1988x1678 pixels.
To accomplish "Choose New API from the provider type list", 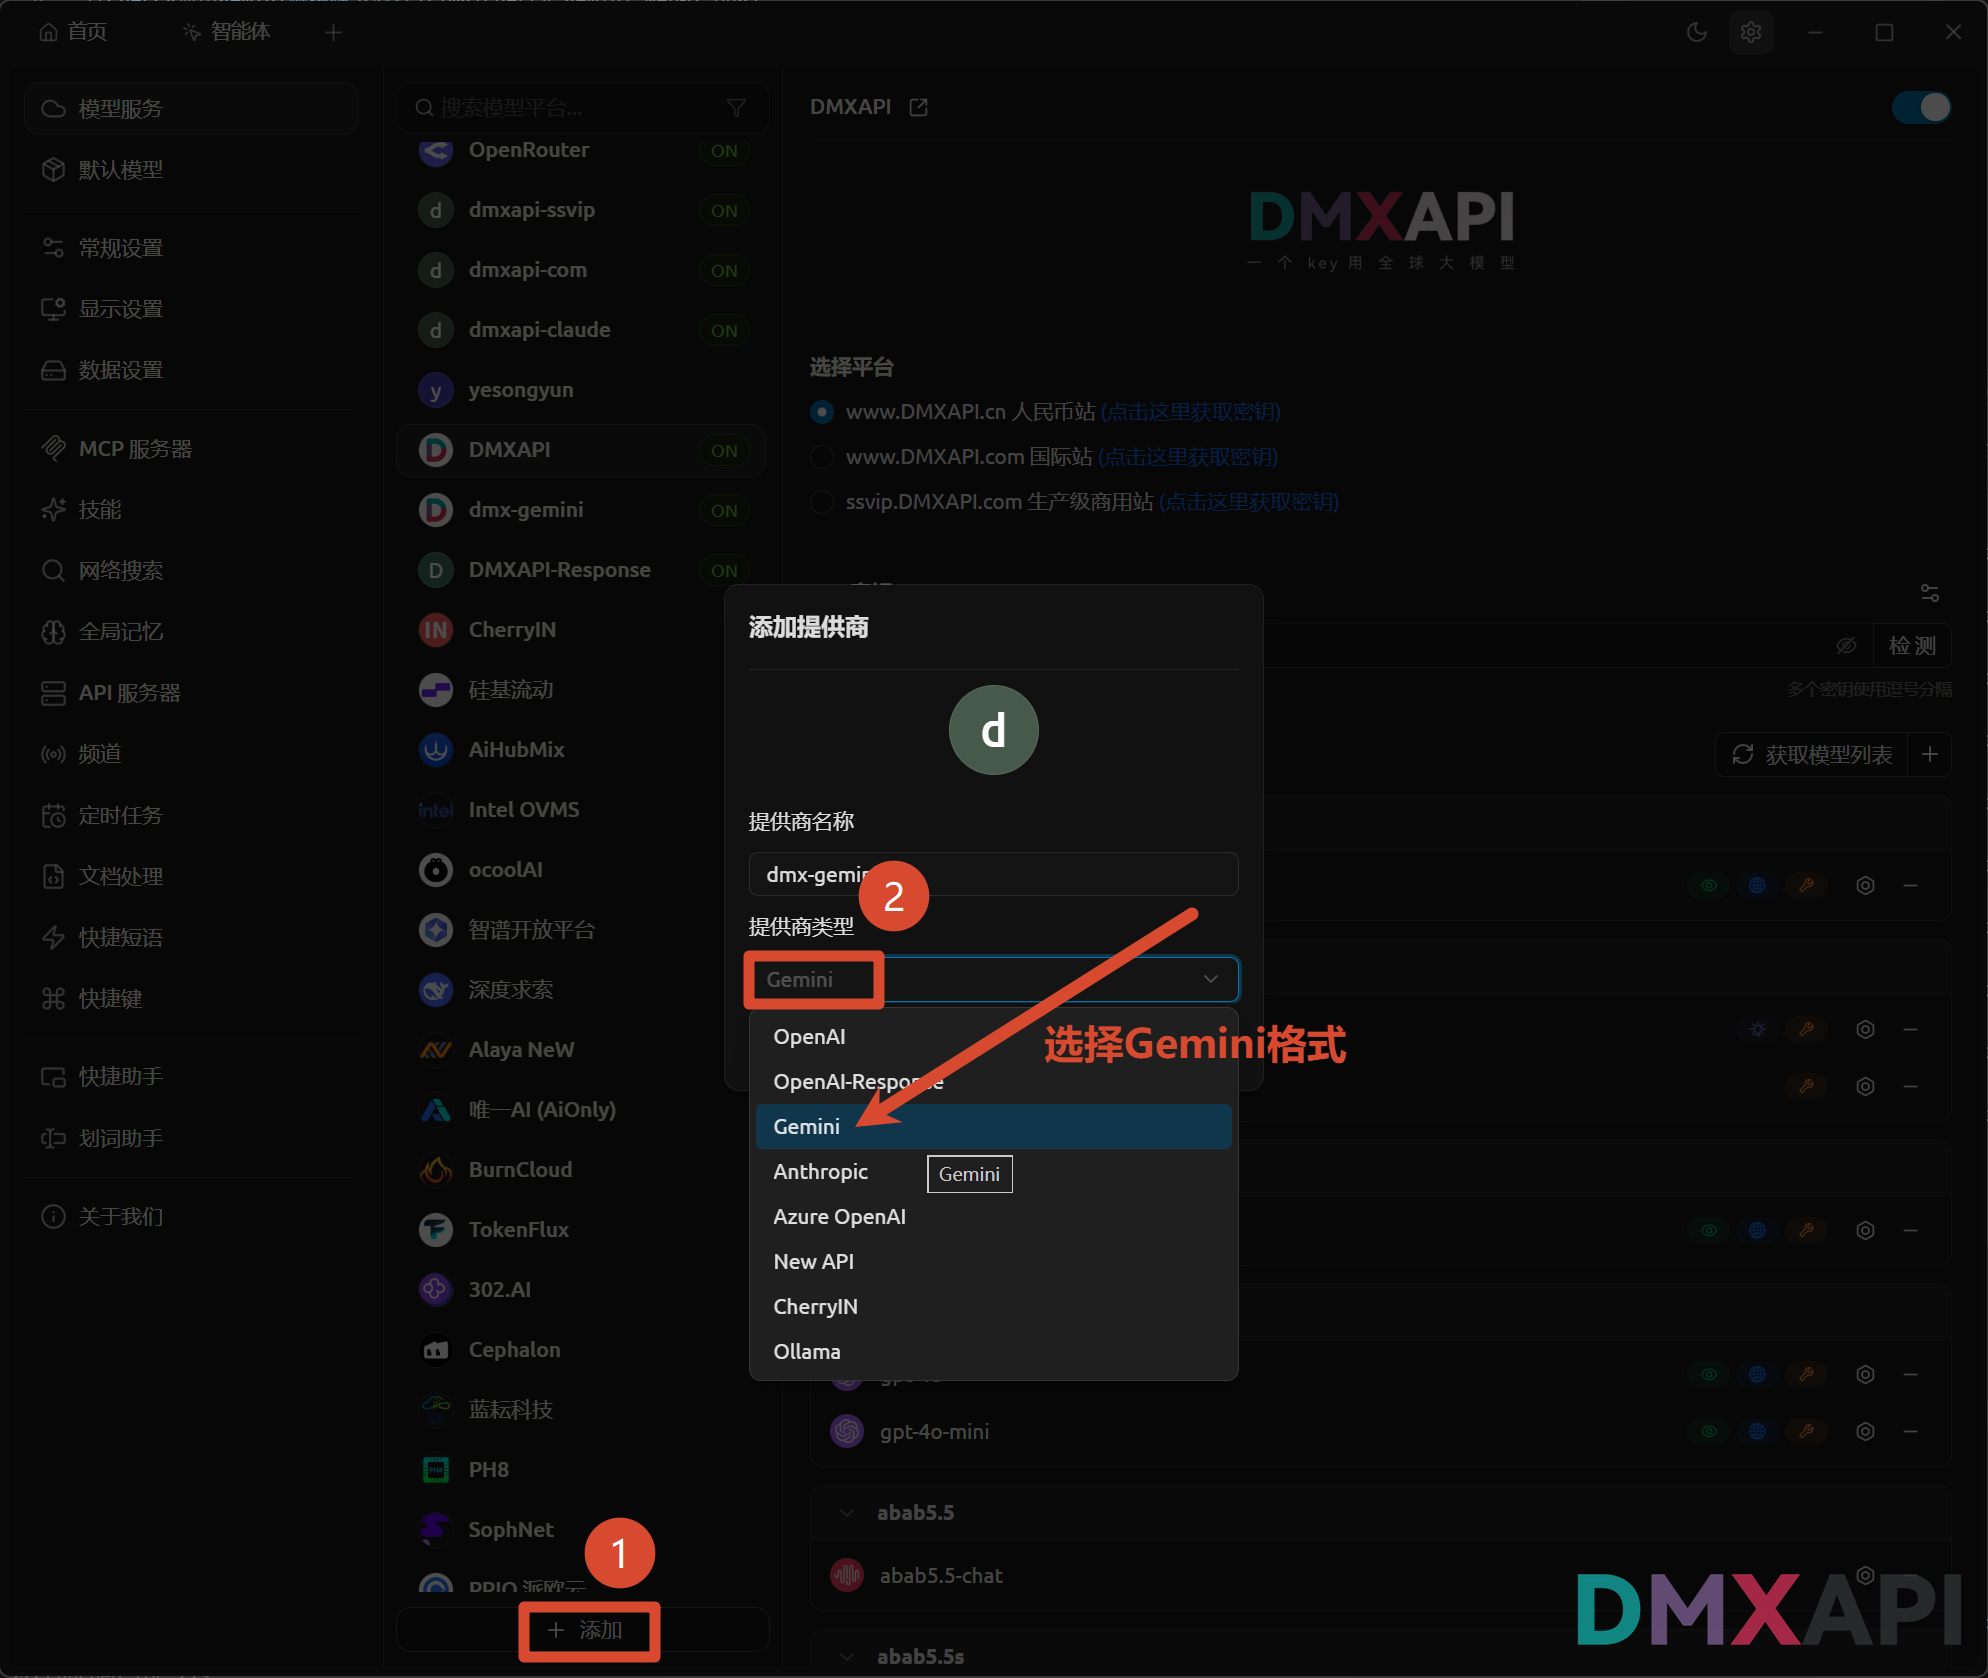I will tap(993, 1262).
